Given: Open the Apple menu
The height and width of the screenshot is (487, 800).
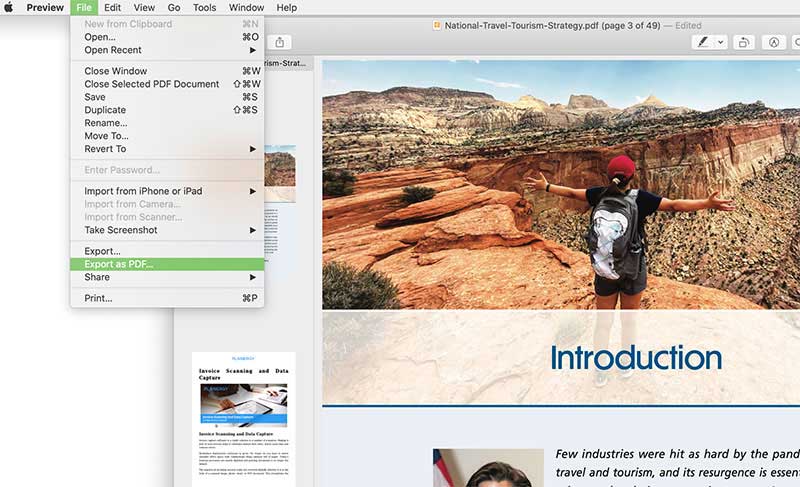Looking at the screenshot, I should point(9,7).
